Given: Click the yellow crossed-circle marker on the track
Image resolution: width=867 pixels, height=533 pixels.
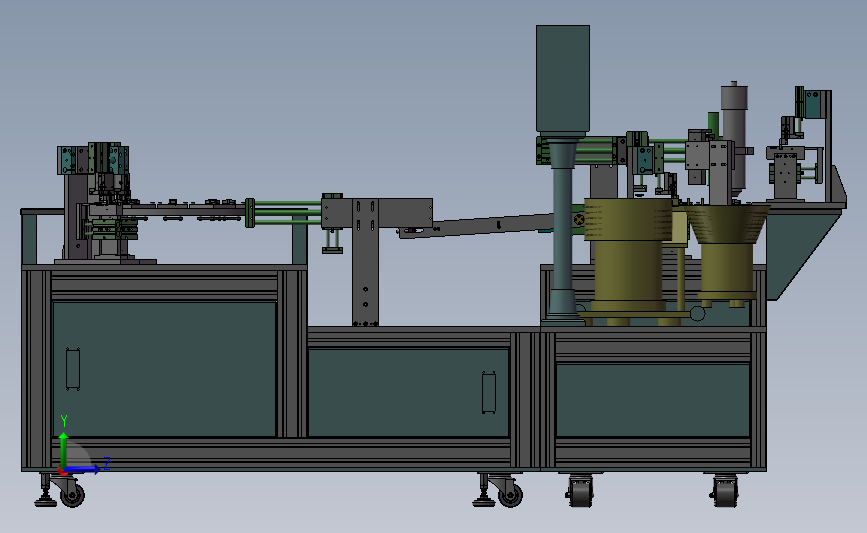Looking at the screenshot, I should (x=579, y=220).
